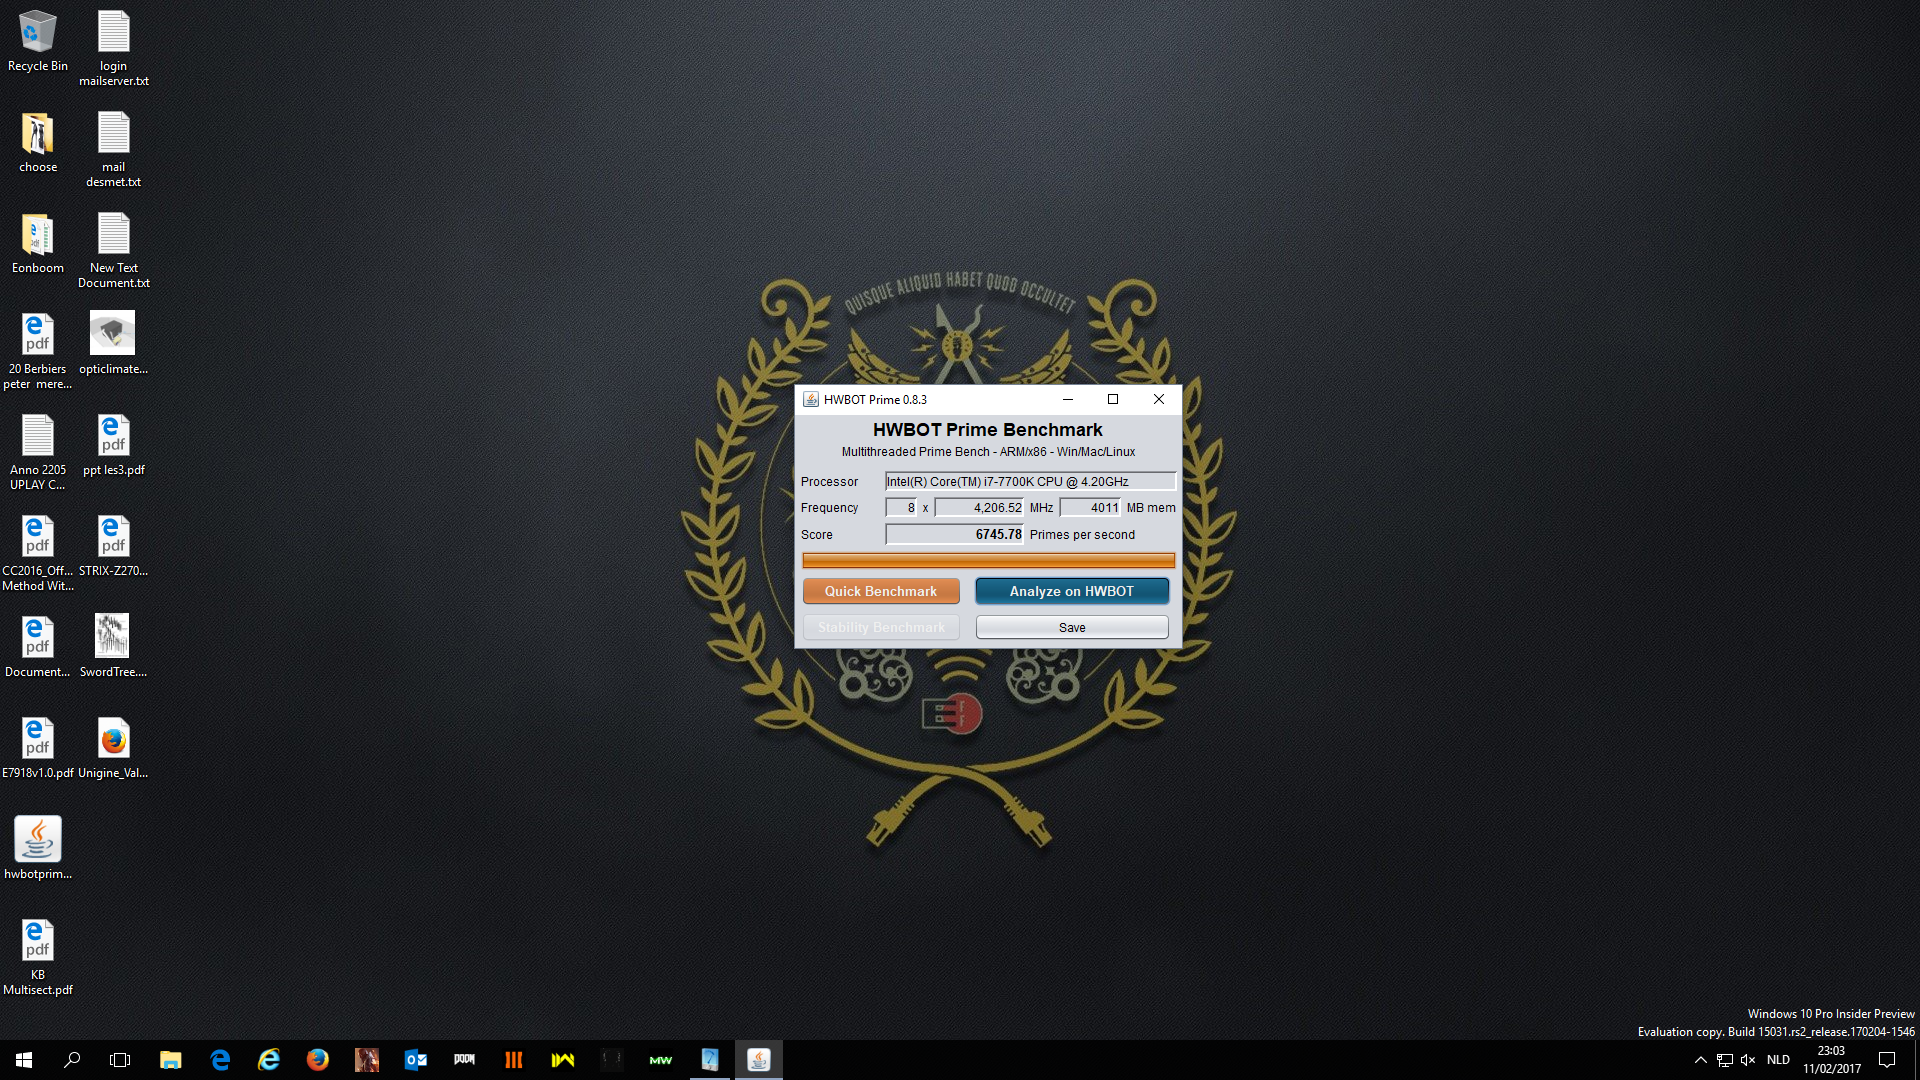Click the disabled Stability Benchmark button
1920x1080 pixels.
881,627
